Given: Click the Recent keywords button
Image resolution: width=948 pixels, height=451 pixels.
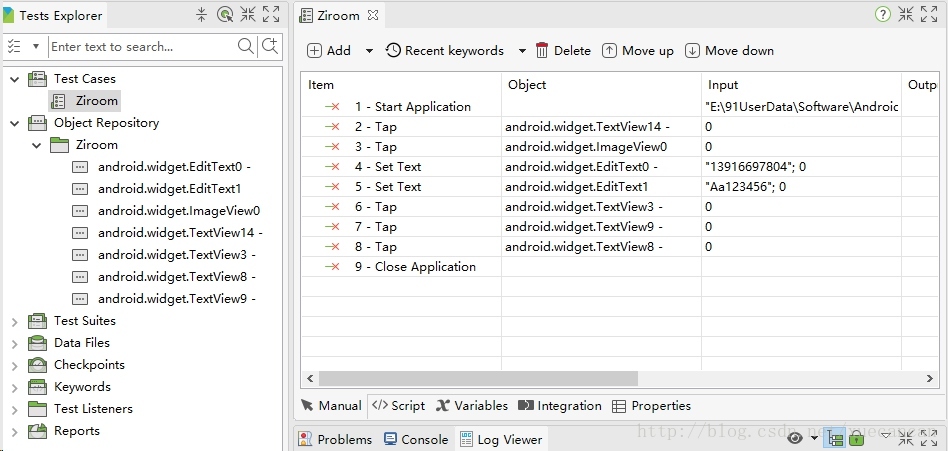Looking at the screenshot, I should (x=445, y=51).
